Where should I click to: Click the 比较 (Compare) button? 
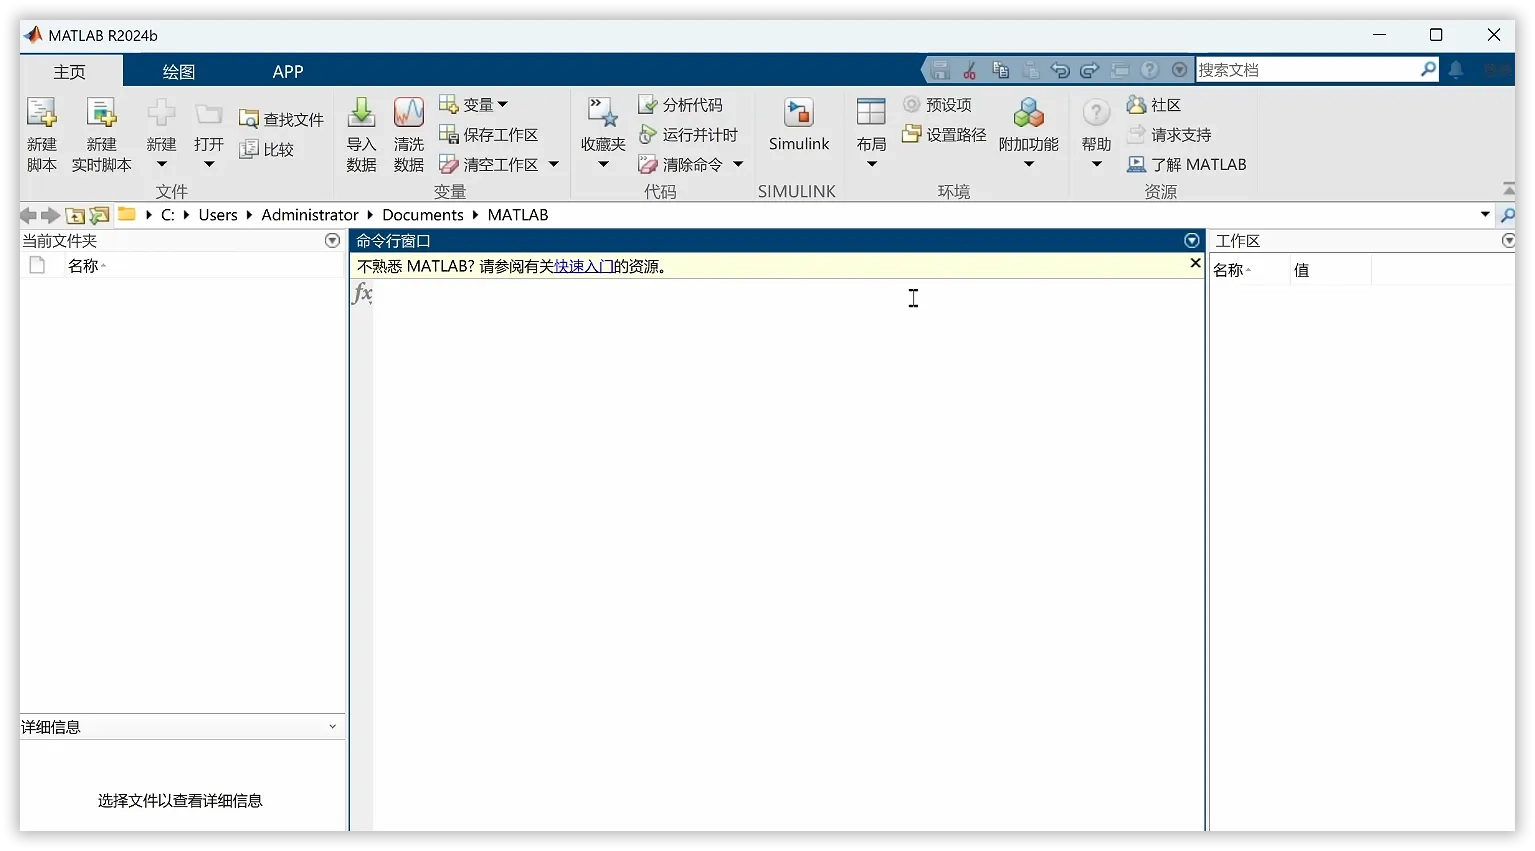(x=266, y=149)
